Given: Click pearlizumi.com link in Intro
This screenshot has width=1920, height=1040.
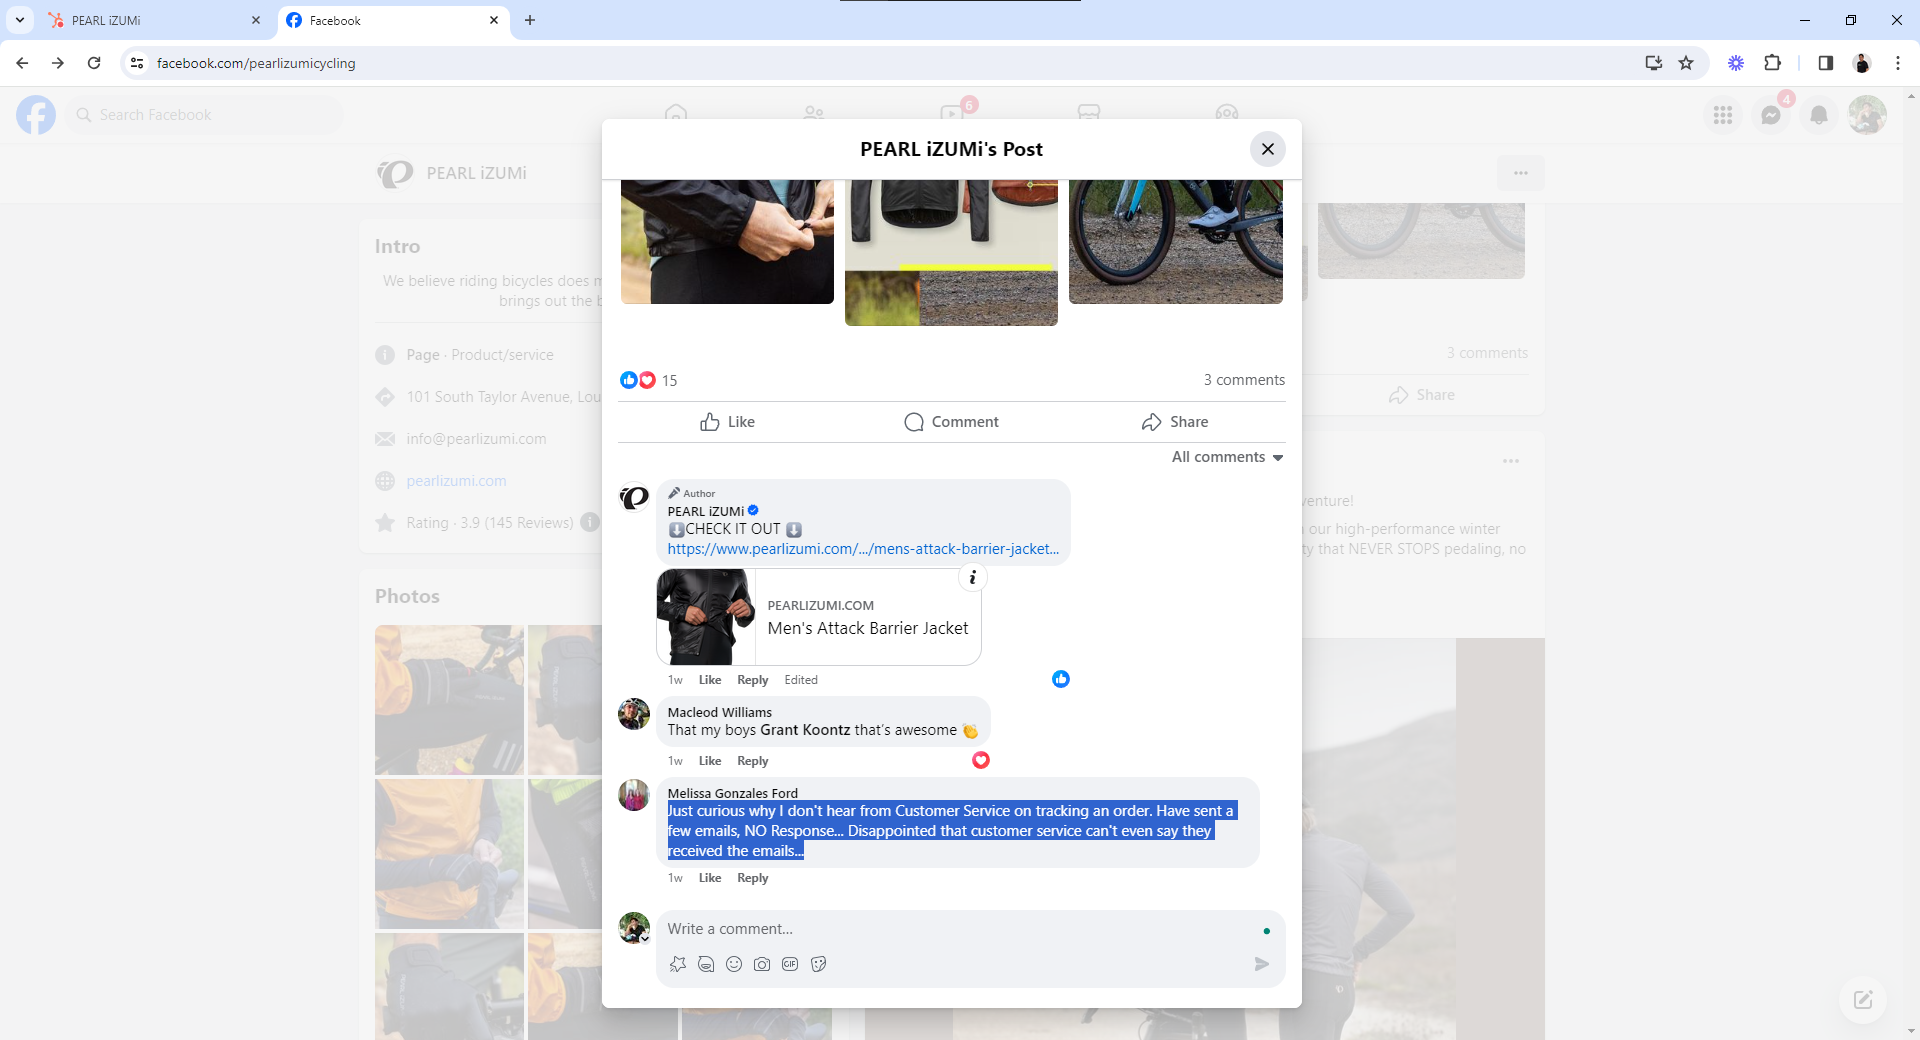Looking at the screenshot, I should pyautogui.click(x=456, y=481).
